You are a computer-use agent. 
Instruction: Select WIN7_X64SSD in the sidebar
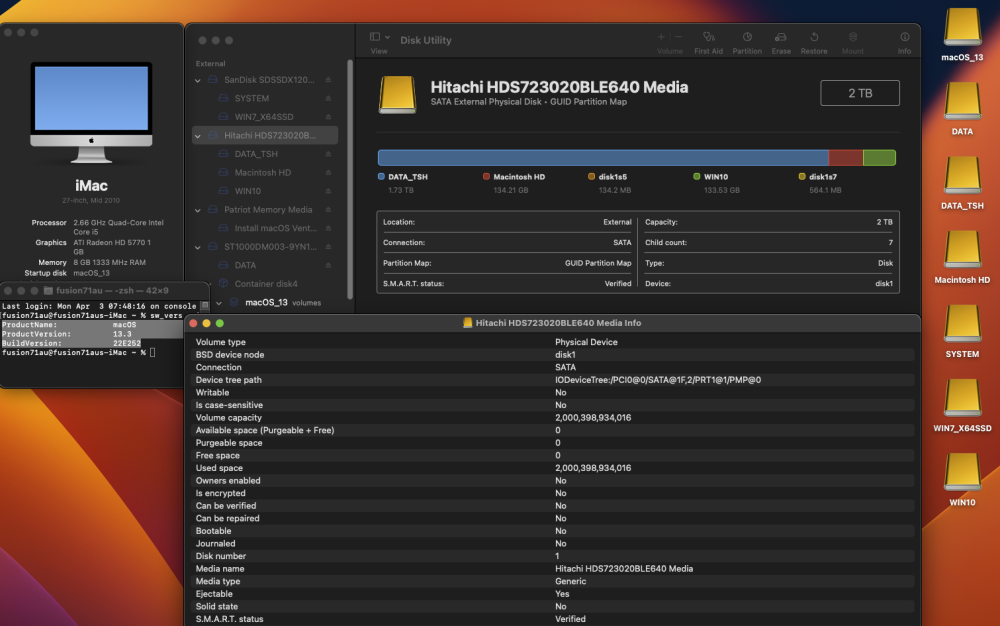click(x=265, y=117)
